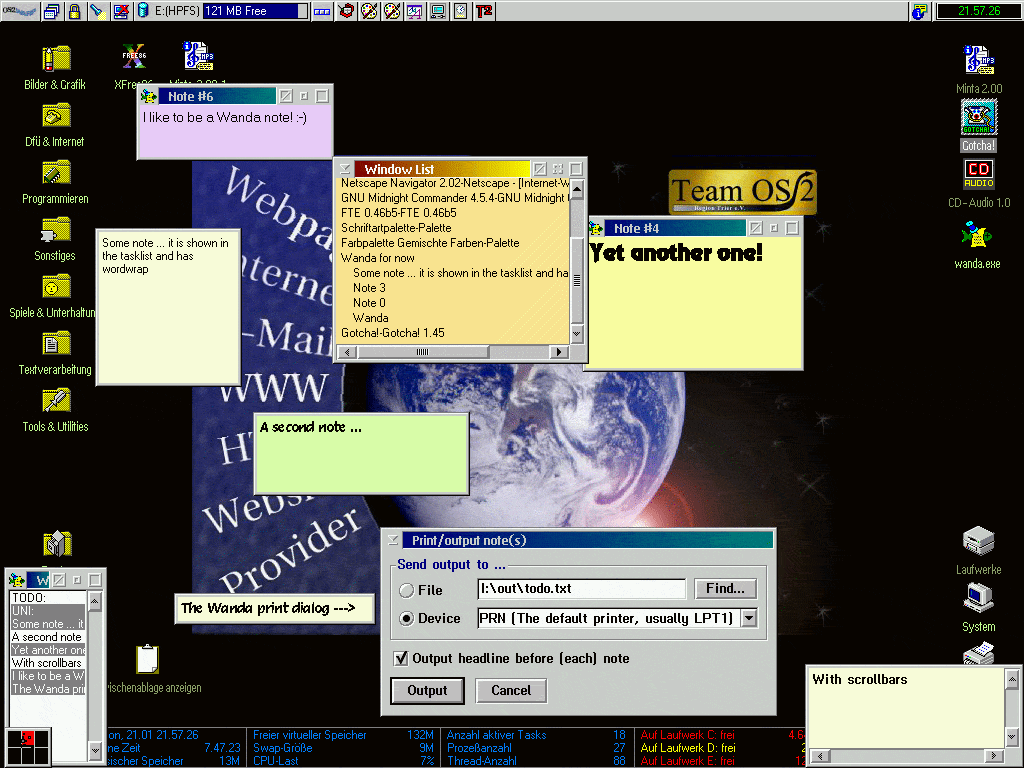Screen dimensions: 1024x768
Task: Select the Device radio button
Action: coord(406,618)
